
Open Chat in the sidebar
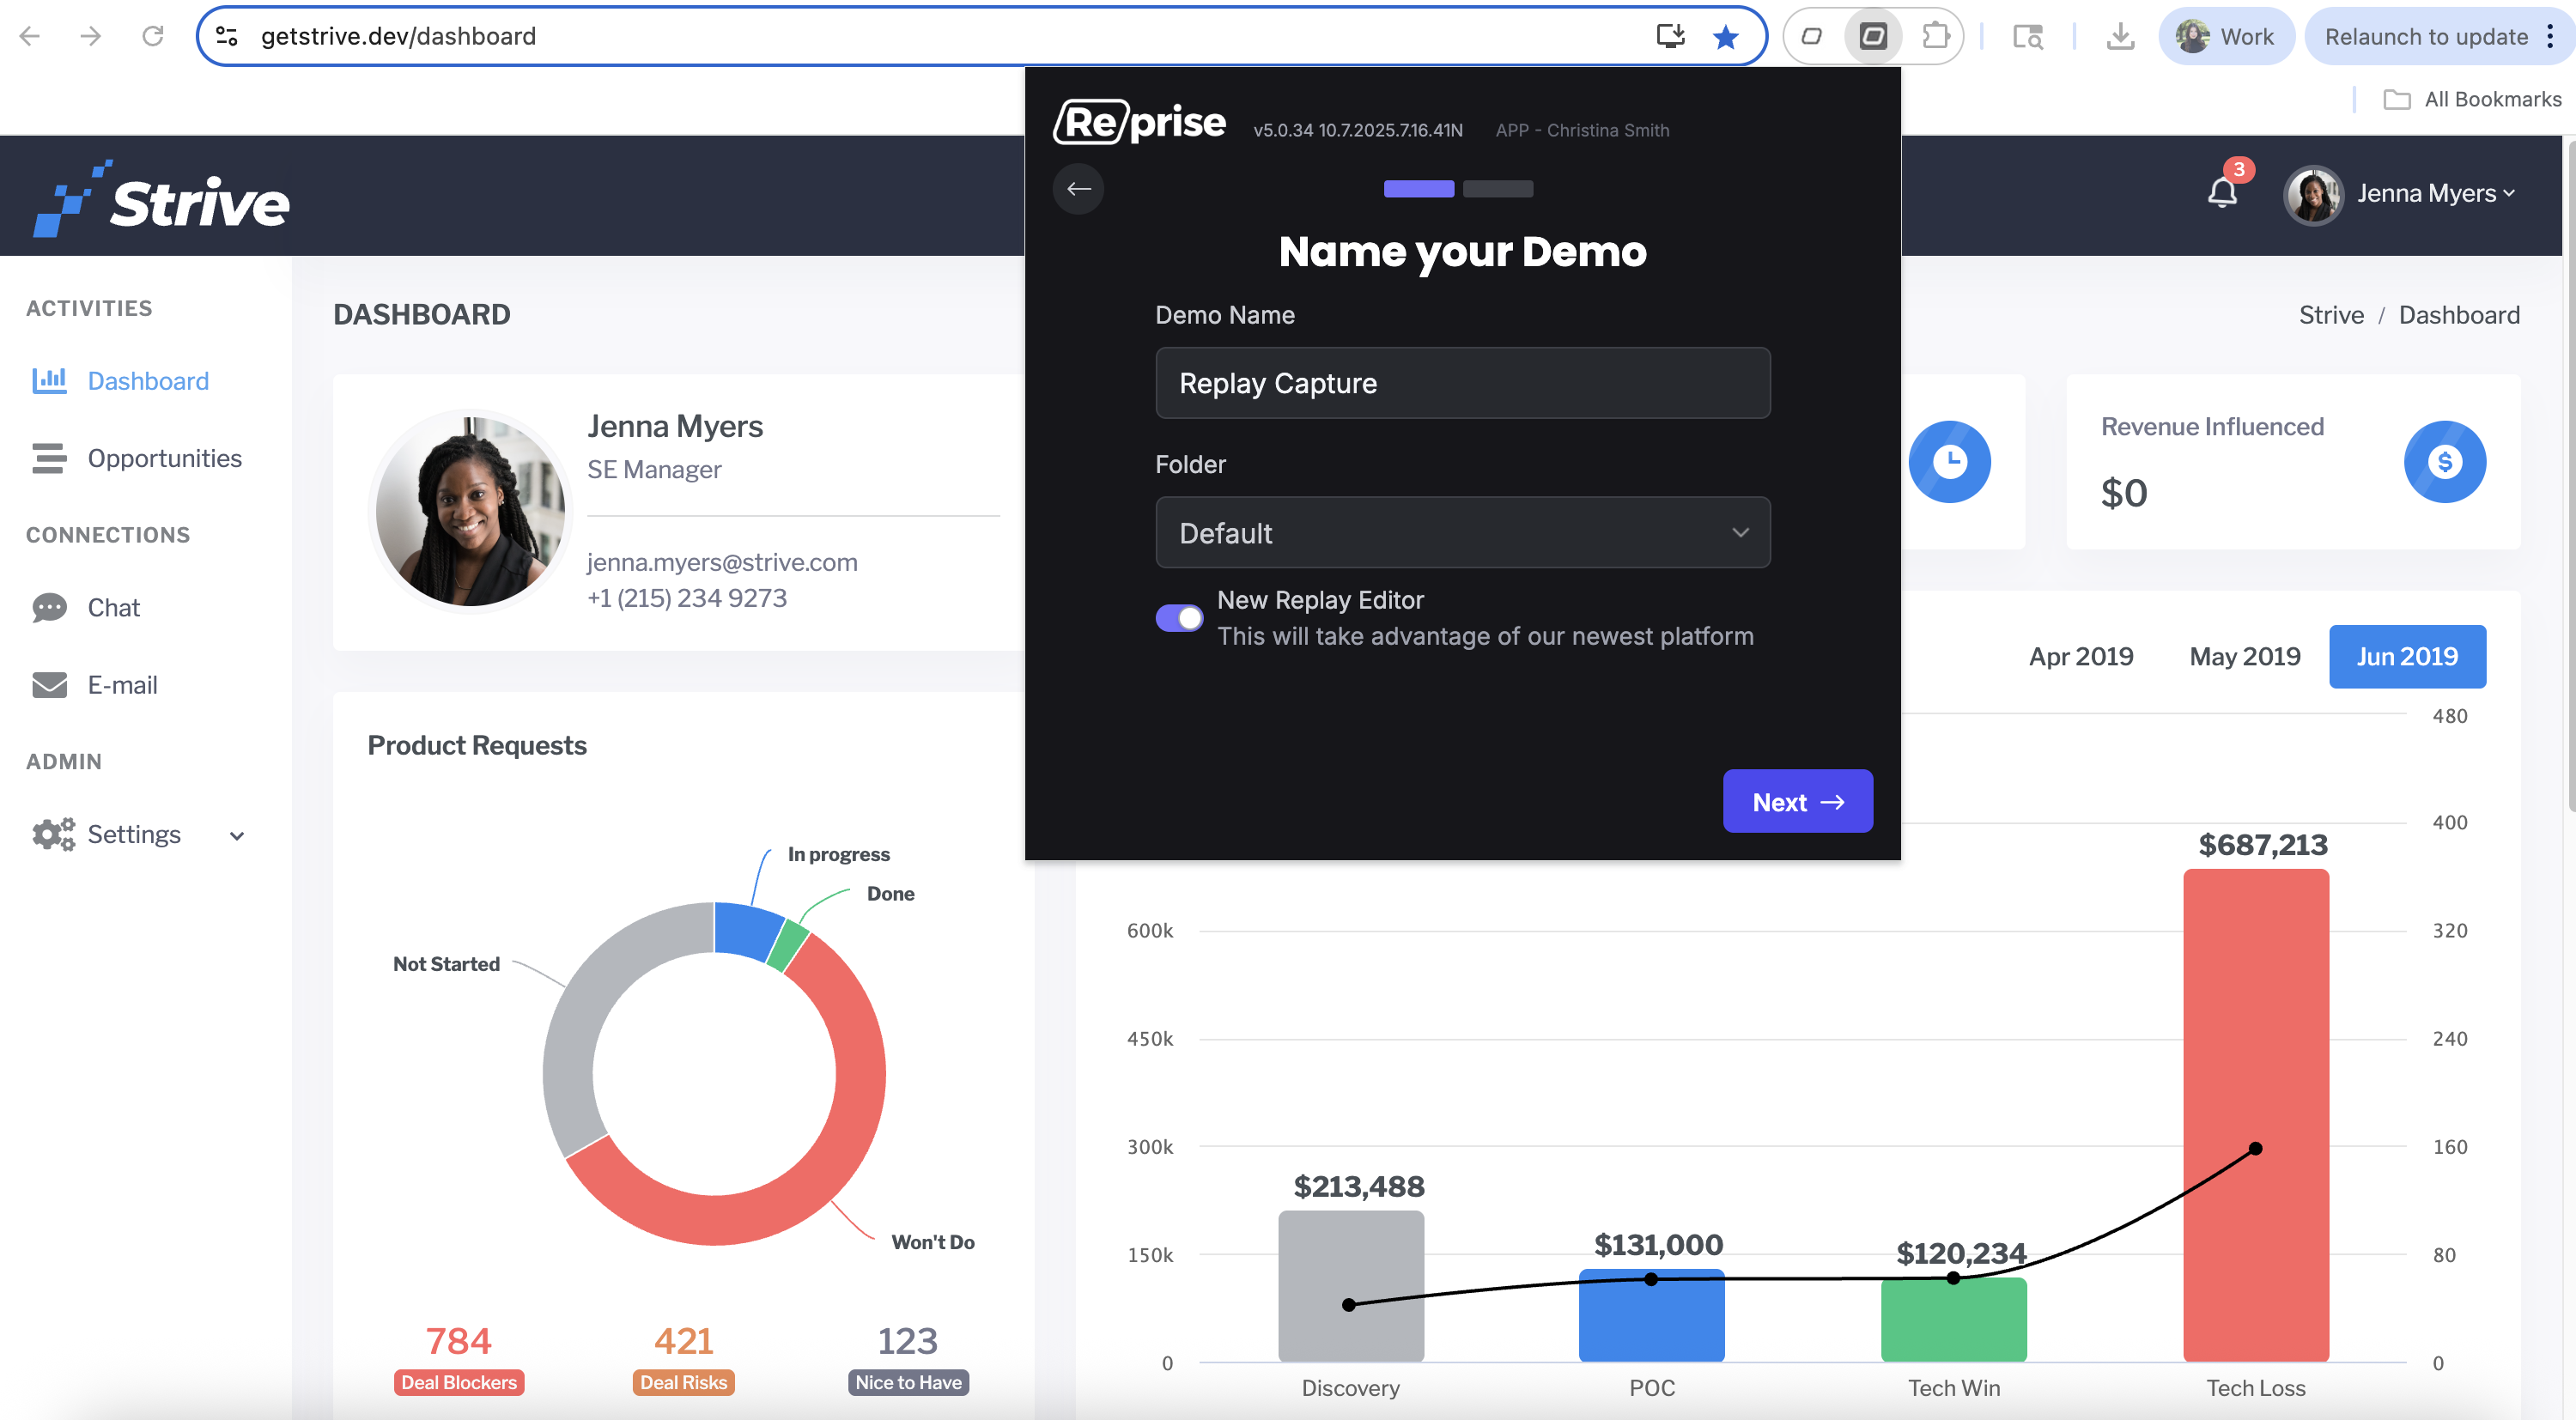pos(114,608)
